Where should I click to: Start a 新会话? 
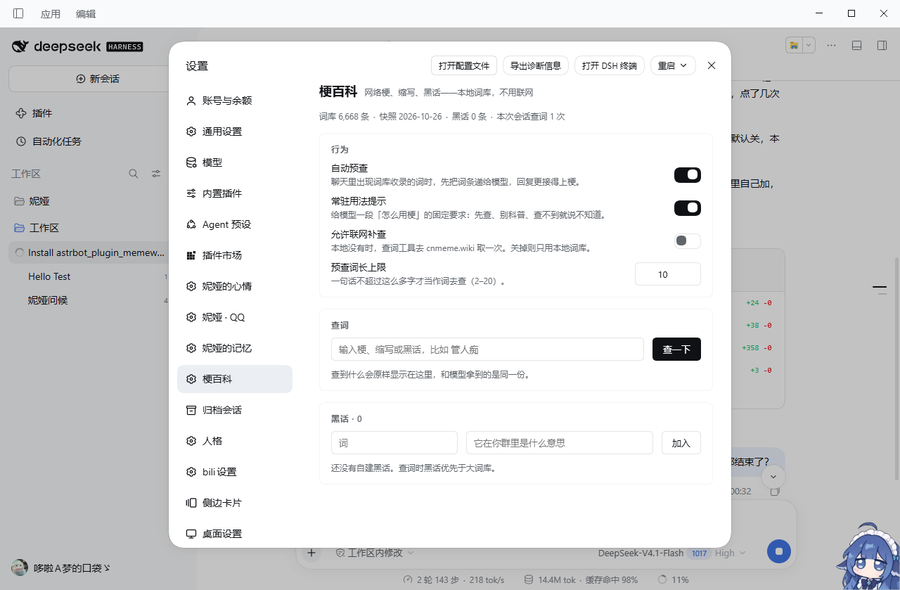(97, 79)
